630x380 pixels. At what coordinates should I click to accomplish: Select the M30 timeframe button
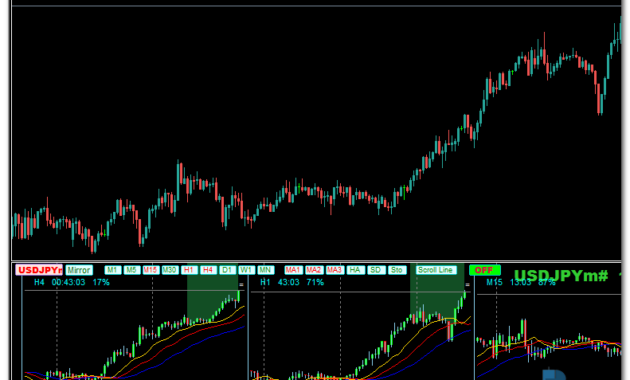pos(170,270)
